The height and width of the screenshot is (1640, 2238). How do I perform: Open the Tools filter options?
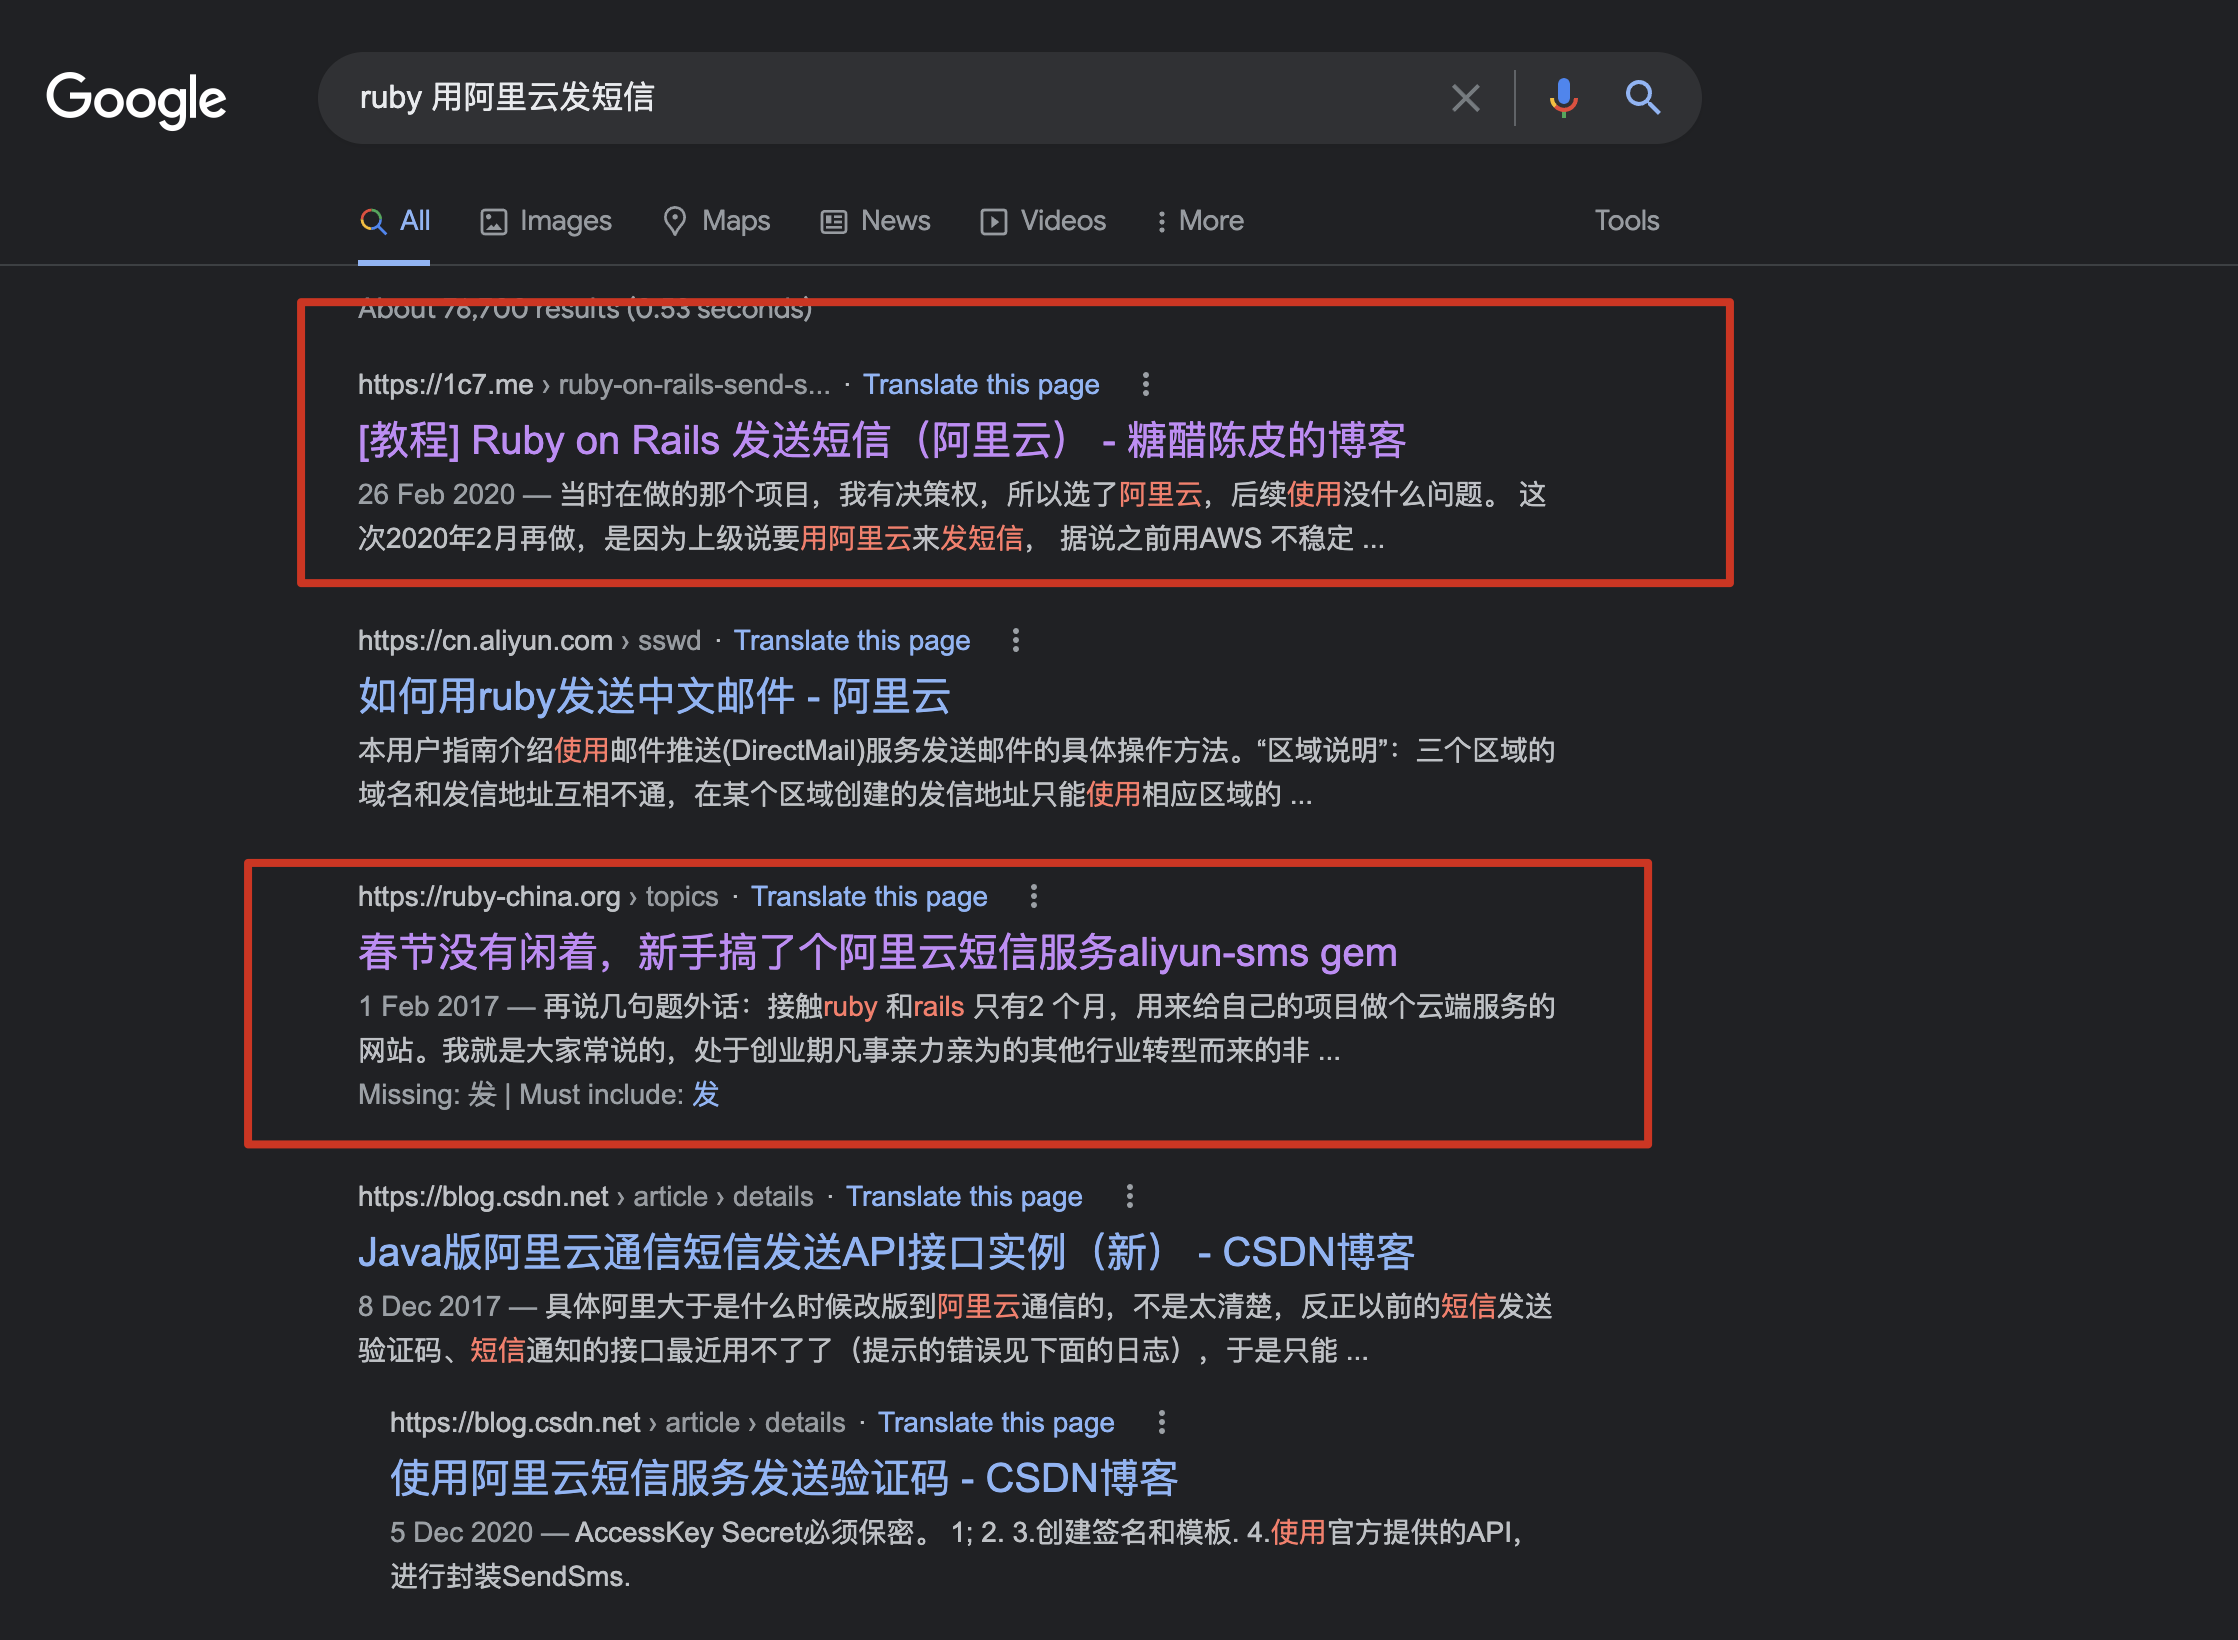[1626, 221]
